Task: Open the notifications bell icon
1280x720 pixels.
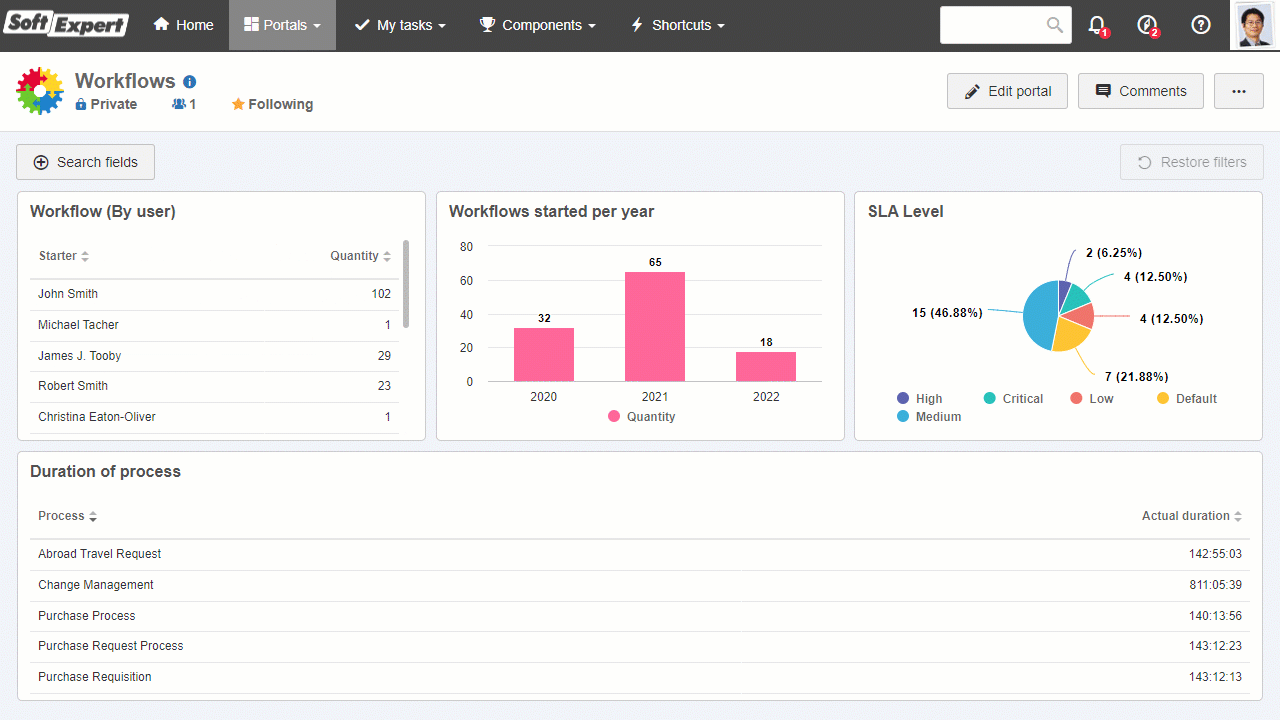Action: (x=1098, y=26)
